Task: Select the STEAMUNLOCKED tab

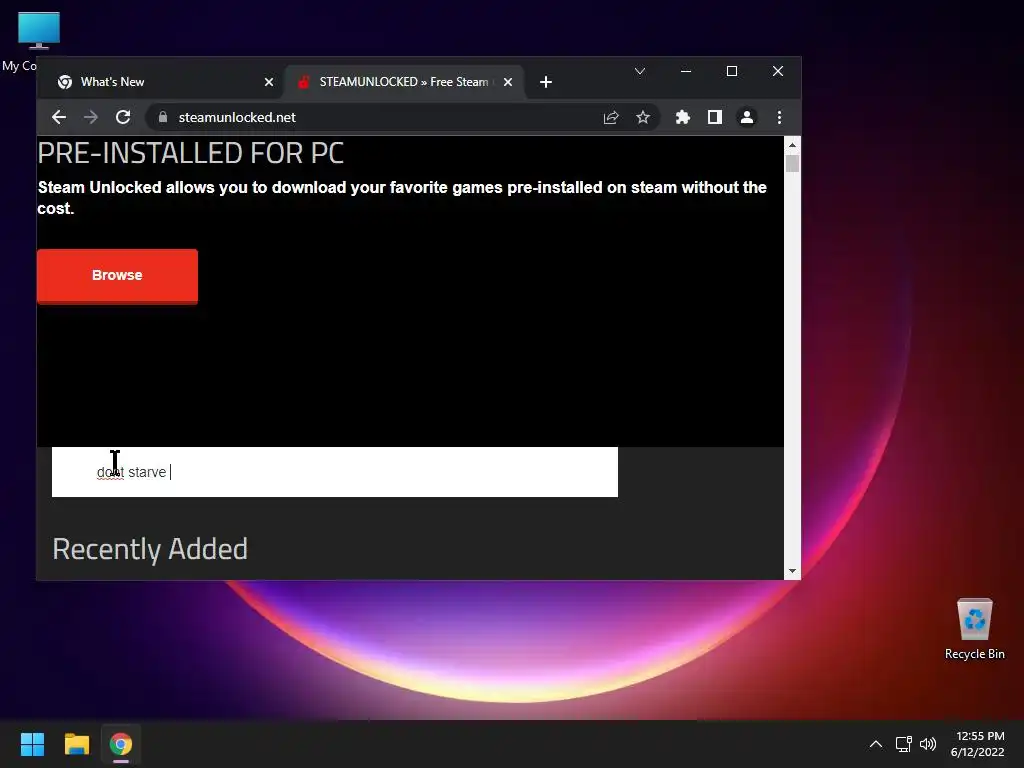Action: pos(405,82)
